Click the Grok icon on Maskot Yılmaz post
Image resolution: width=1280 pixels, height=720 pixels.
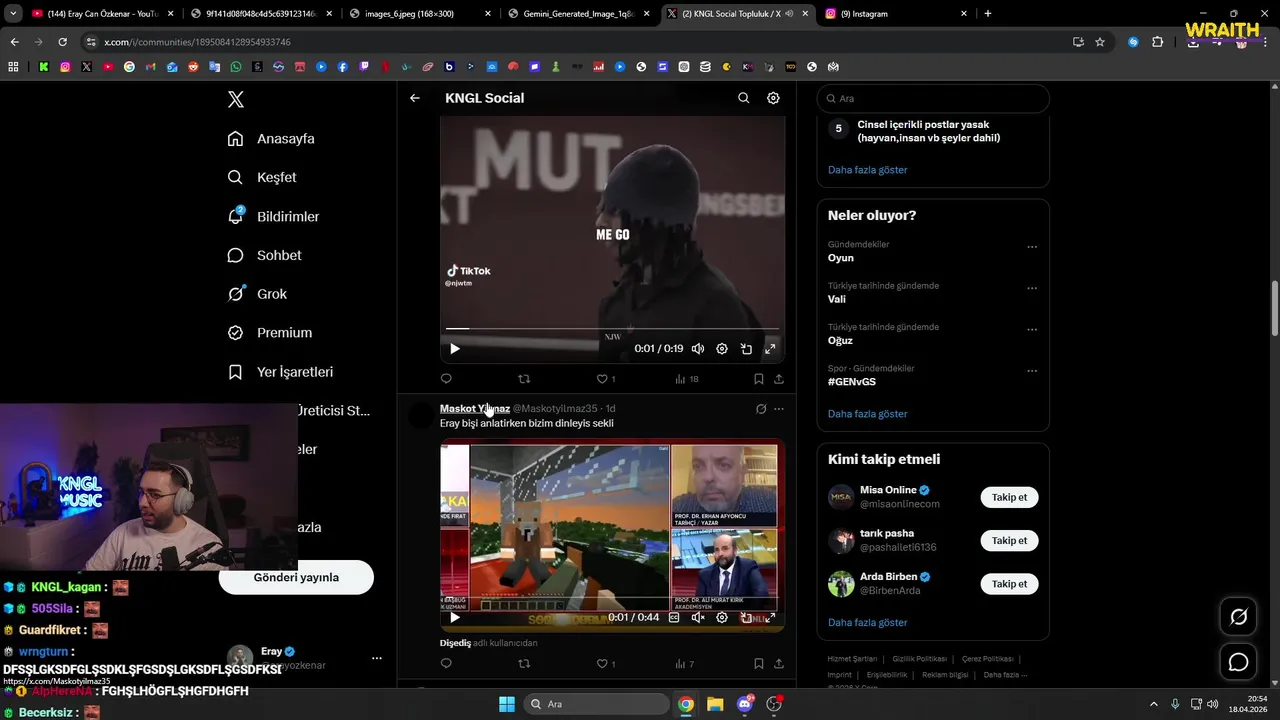[x=761, y=409]
